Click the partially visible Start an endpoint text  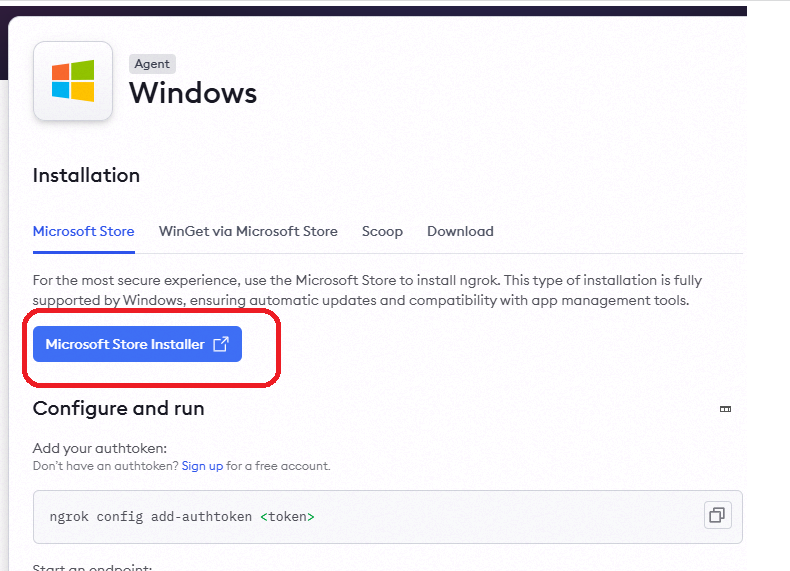pos(92,567)
